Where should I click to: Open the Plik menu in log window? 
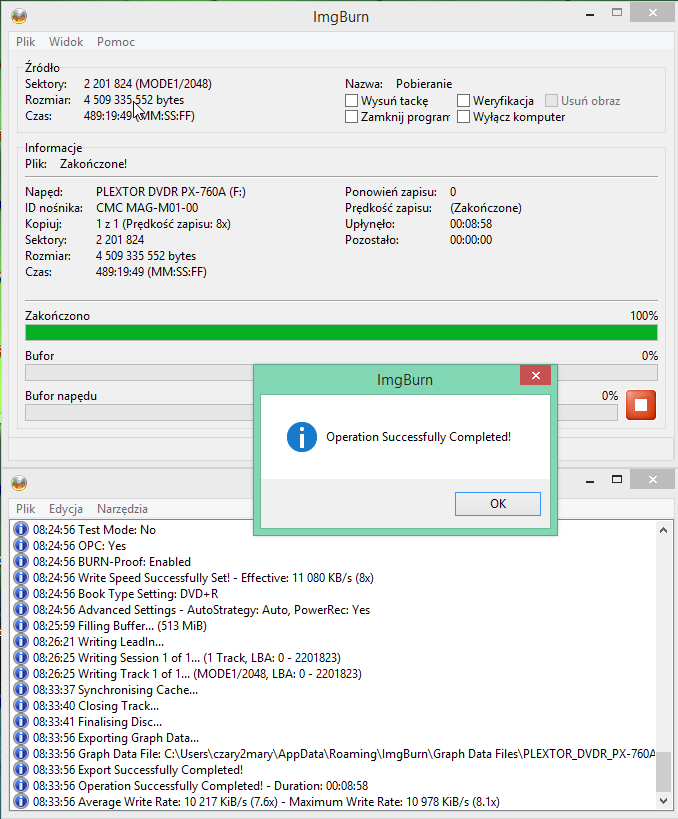point(25,509)
